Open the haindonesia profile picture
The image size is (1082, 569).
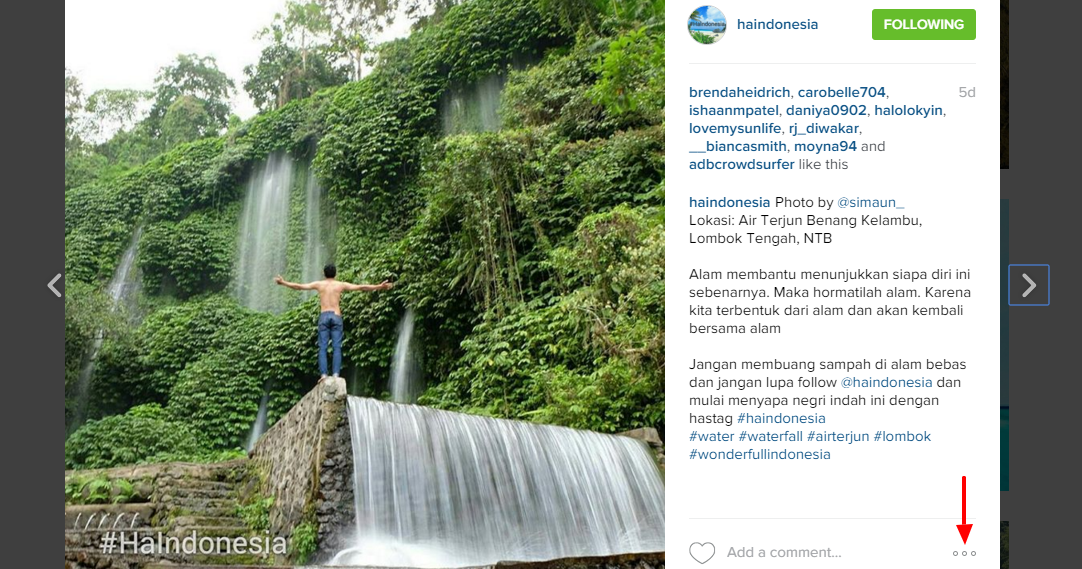(x=707, y=24)
